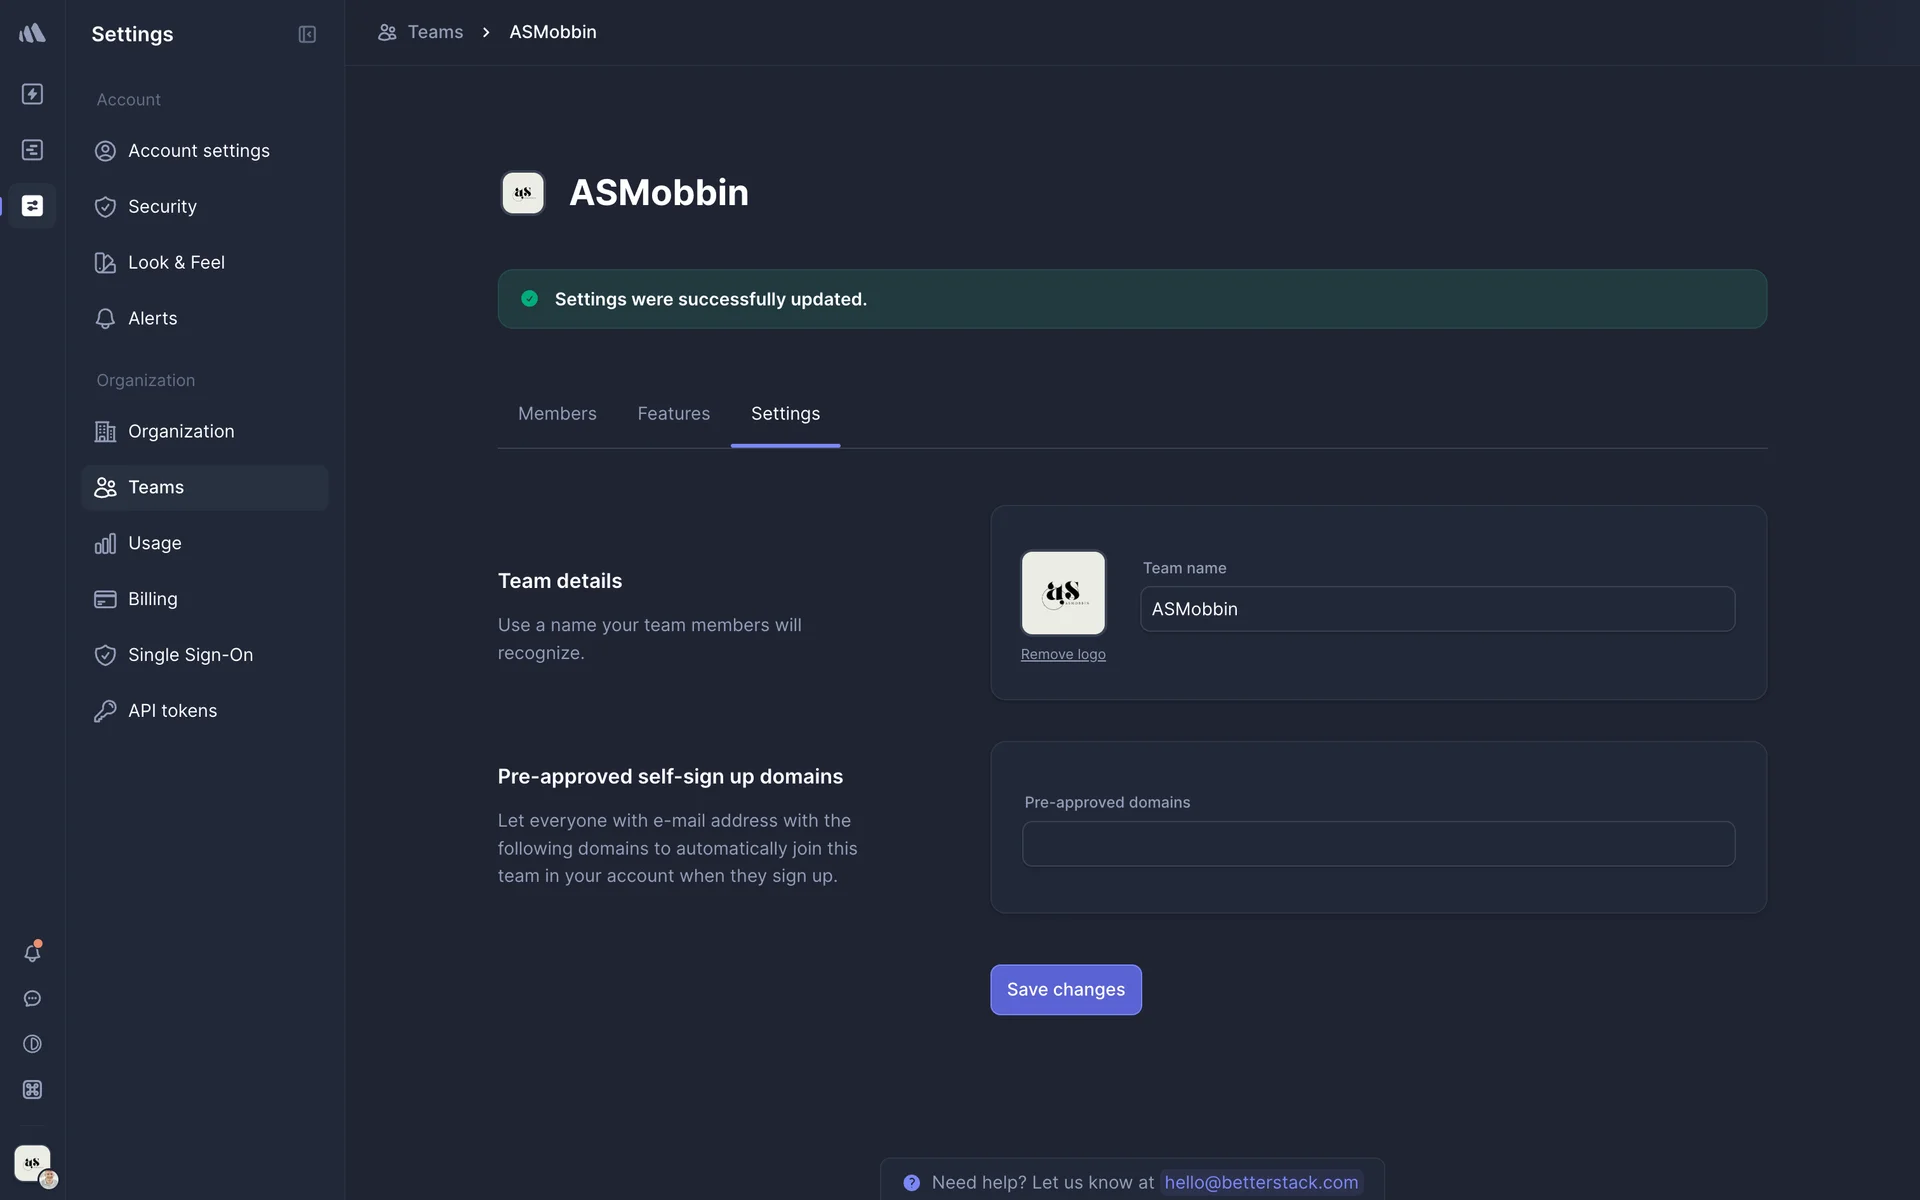Click the second left rail list icon
1920x1200 pixels.
tap(32, 150)
